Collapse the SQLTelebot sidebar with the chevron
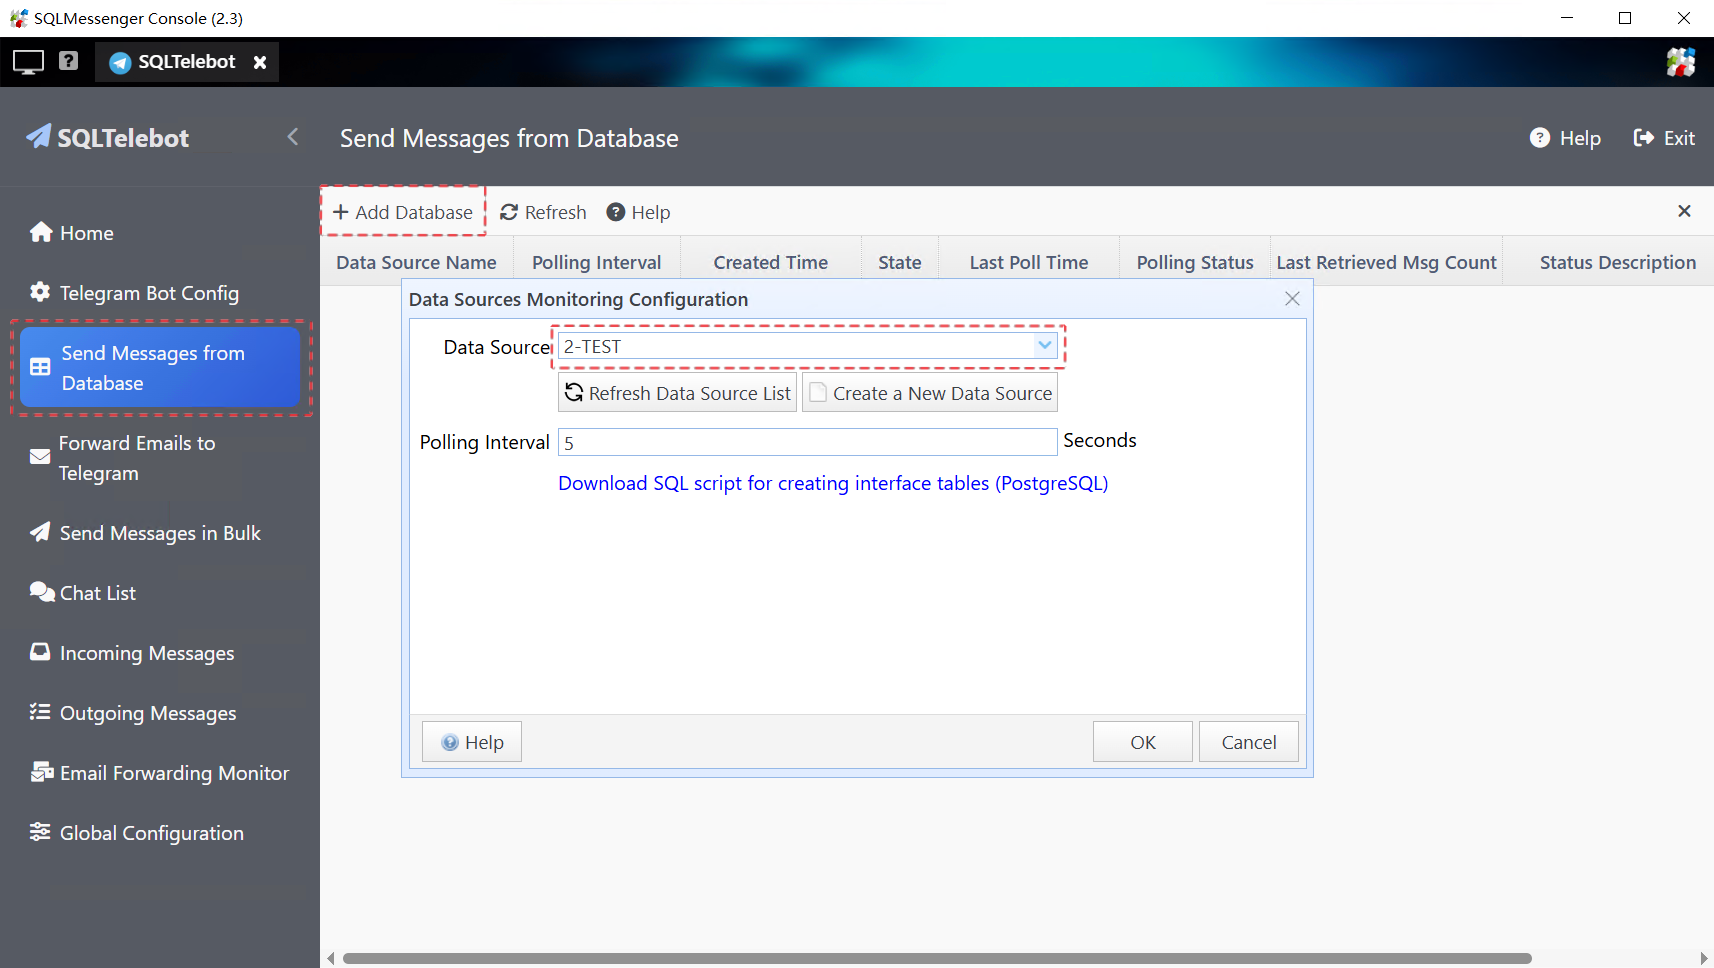 [292, 137]
